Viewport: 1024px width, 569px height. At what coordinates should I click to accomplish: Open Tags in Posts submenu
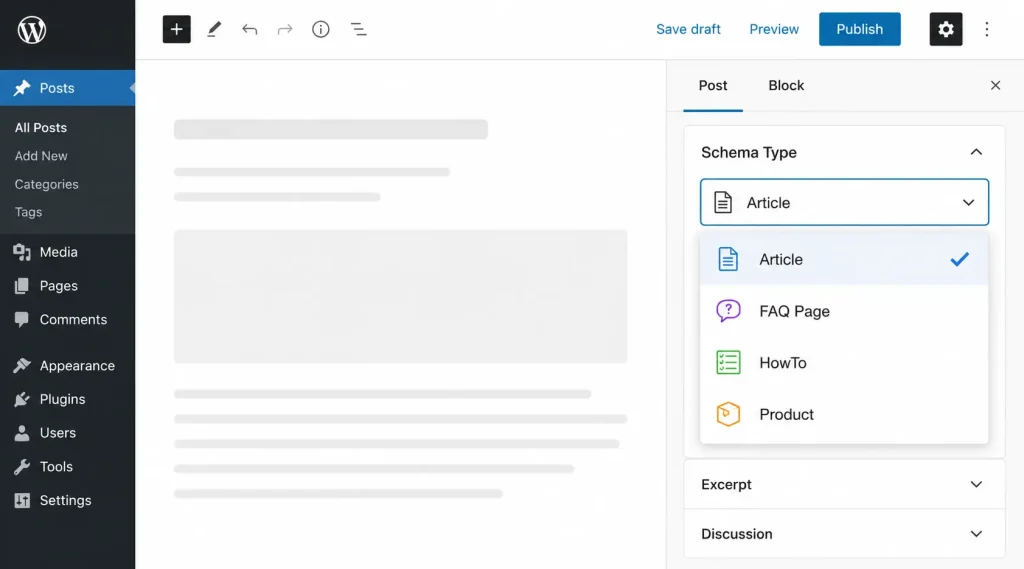pyautogui.click(x=28, y=212)
